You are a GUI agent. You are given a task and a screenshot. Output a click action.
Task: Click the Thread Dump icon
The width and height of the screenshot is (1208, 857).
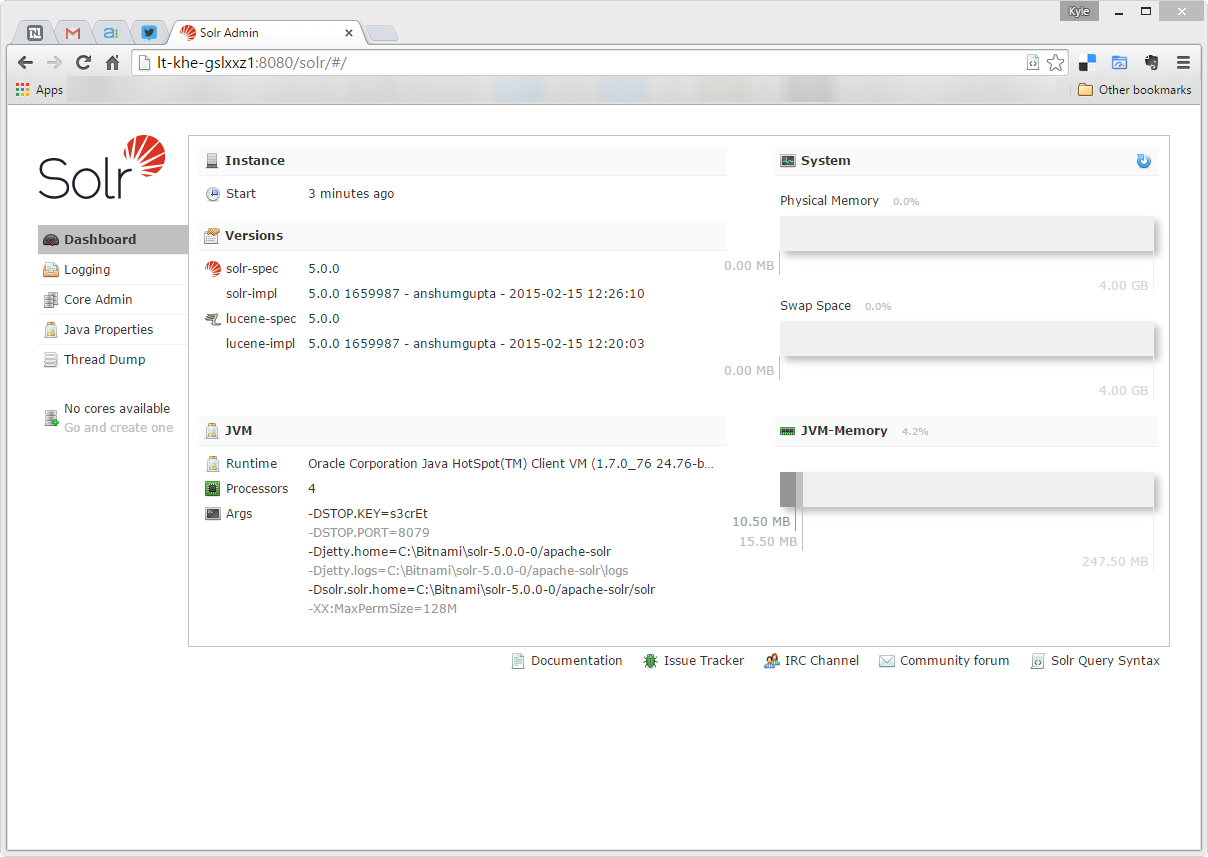(x=51, y=360)
